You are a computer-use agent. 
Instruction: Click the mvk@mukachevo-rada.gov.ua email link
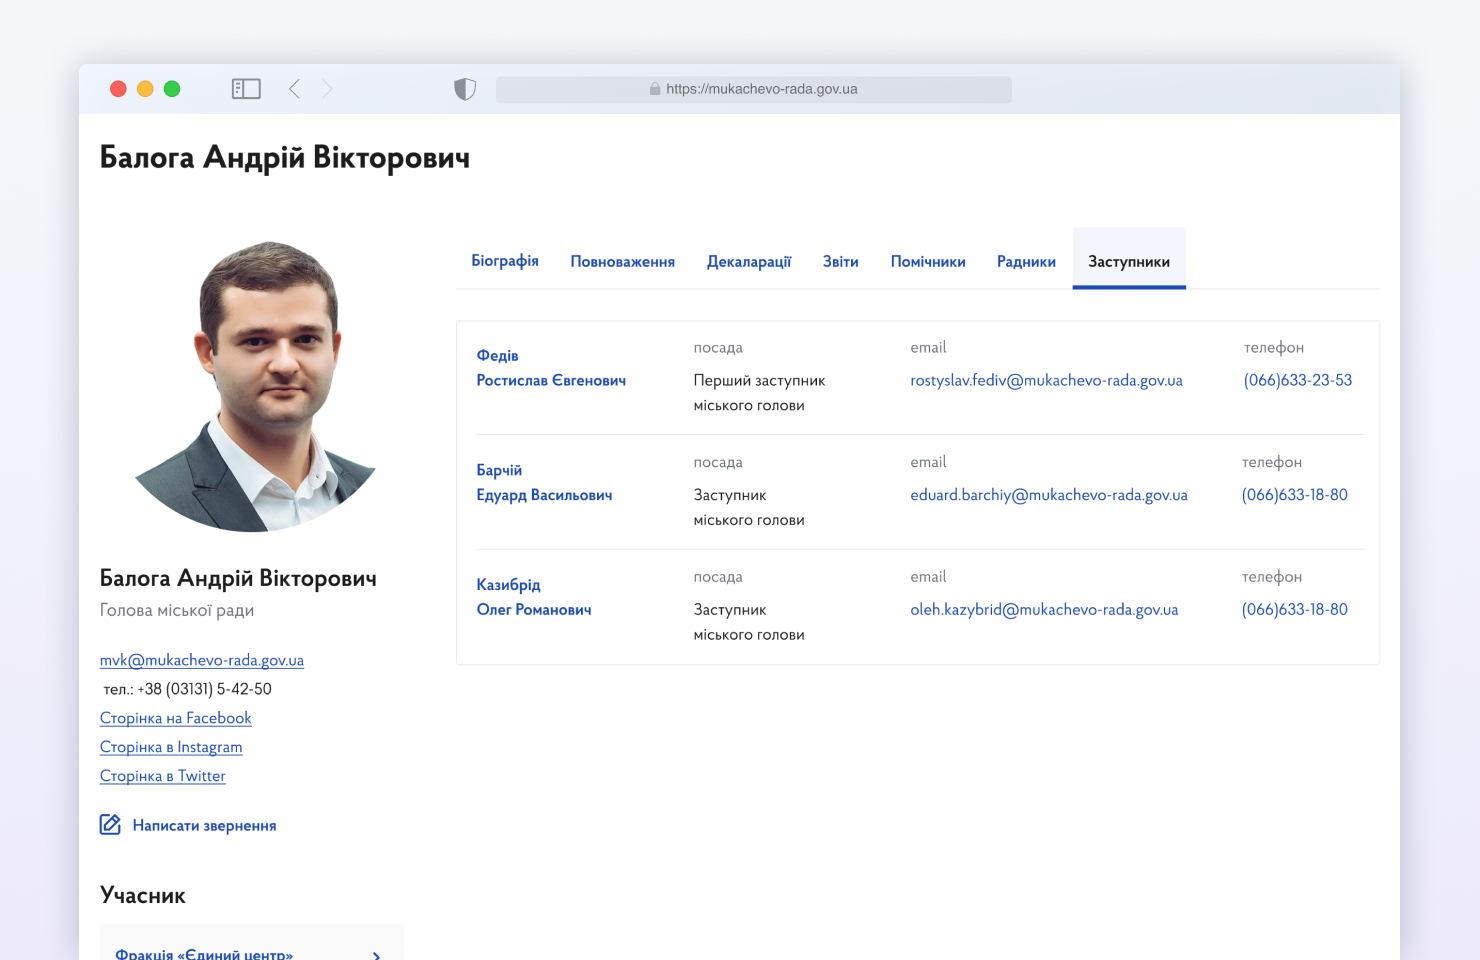[x=202, y=660]
